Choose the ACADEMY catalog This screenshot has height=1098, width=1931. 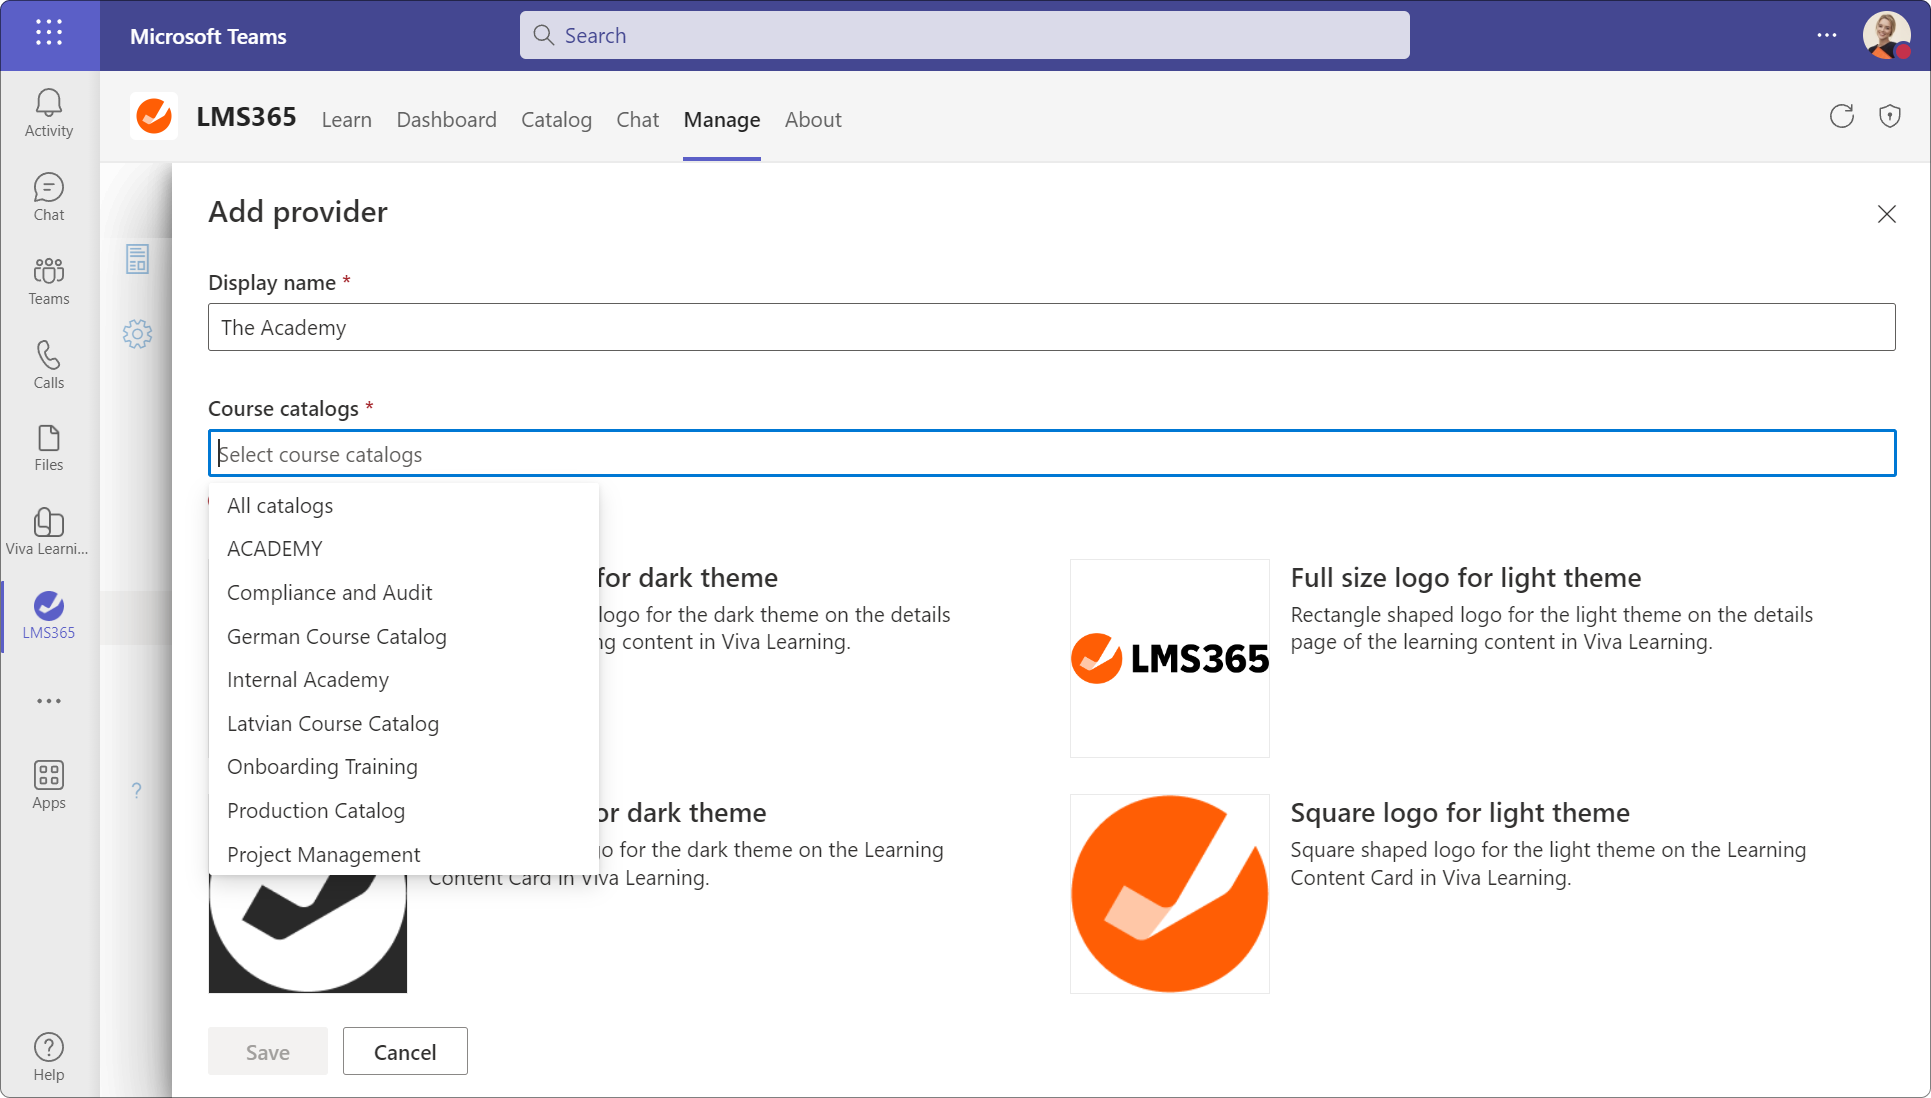coord(404,549)
